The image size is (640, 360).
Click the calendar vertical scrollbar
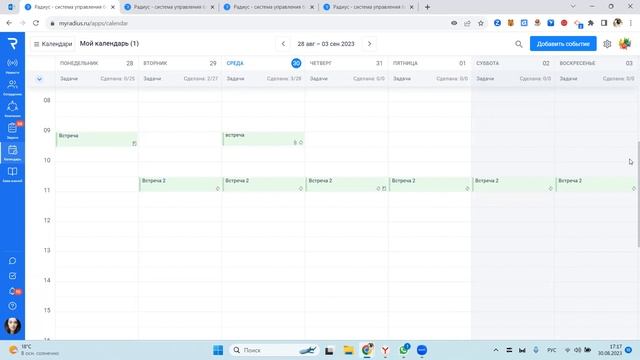tap(638, 194)
